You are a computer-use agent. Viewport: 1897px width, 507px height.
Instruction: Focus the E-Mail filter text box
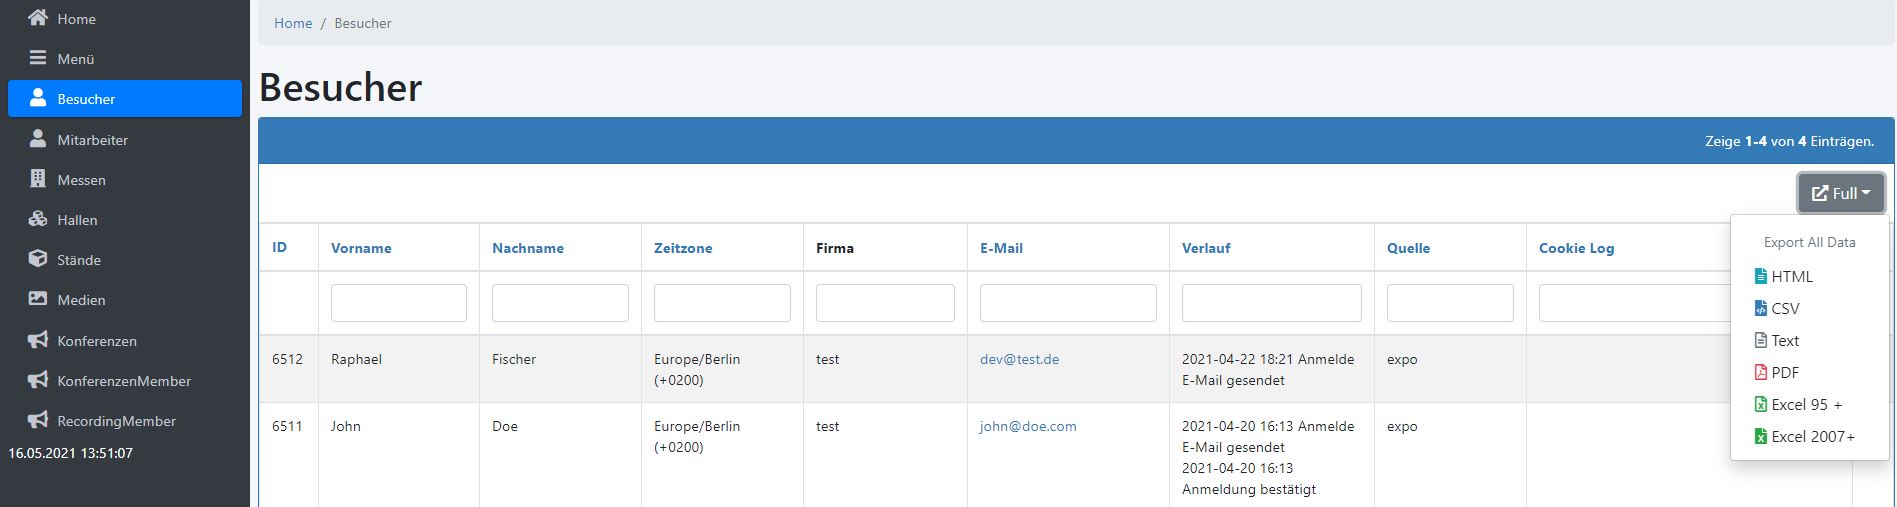click(1068, 303)
